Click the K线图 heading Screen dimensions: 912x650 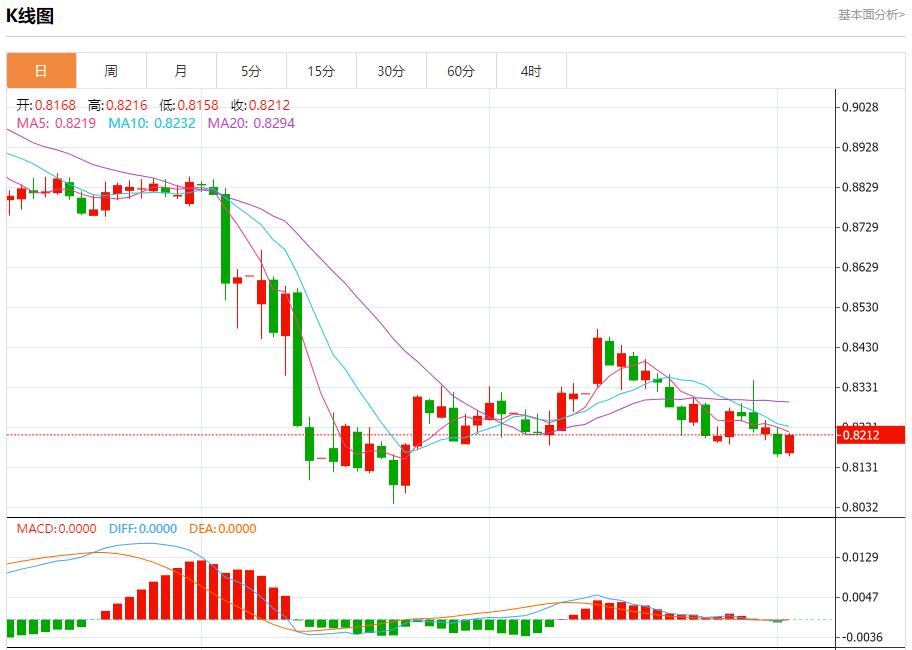pos(30,16)
